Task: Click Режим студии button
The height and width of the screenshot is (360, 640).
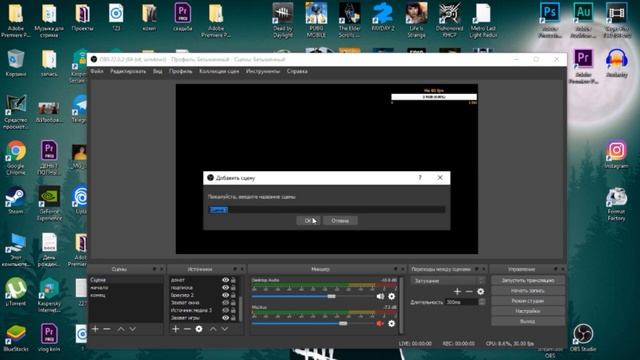Action: [528, 301]
